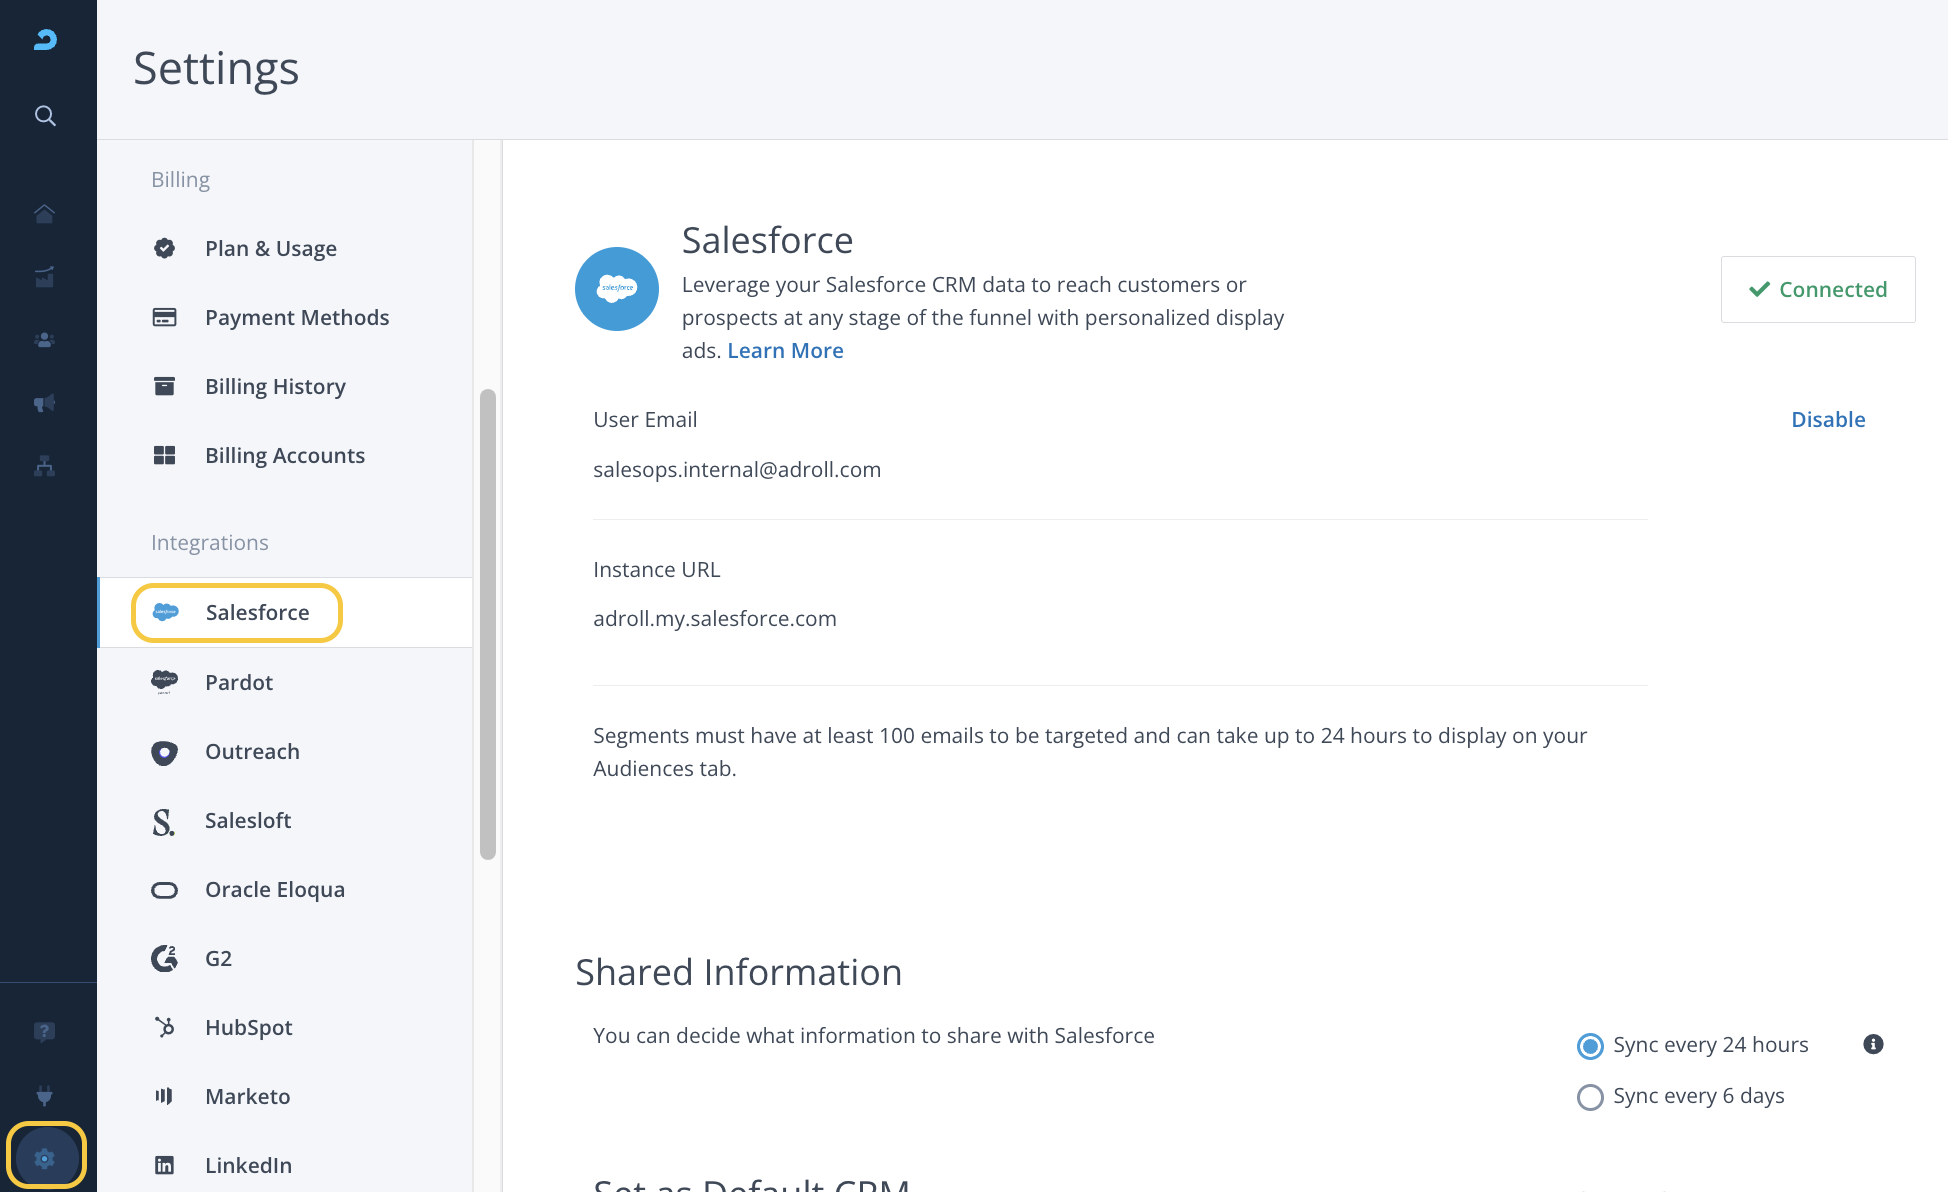Click the megaphone icon in navigation
The width and height of the screenshot is (1948, 1192).
(x=44, y=403)
